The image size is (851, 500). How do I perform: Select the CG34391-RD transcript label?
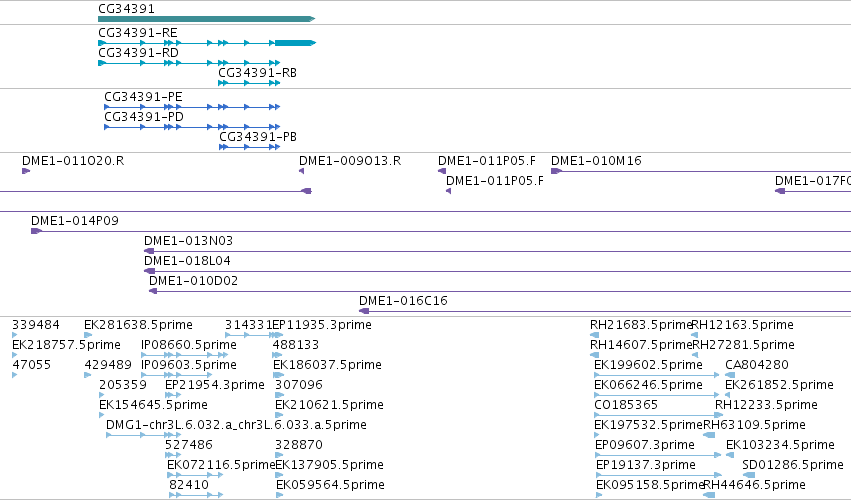coord(138,53)
